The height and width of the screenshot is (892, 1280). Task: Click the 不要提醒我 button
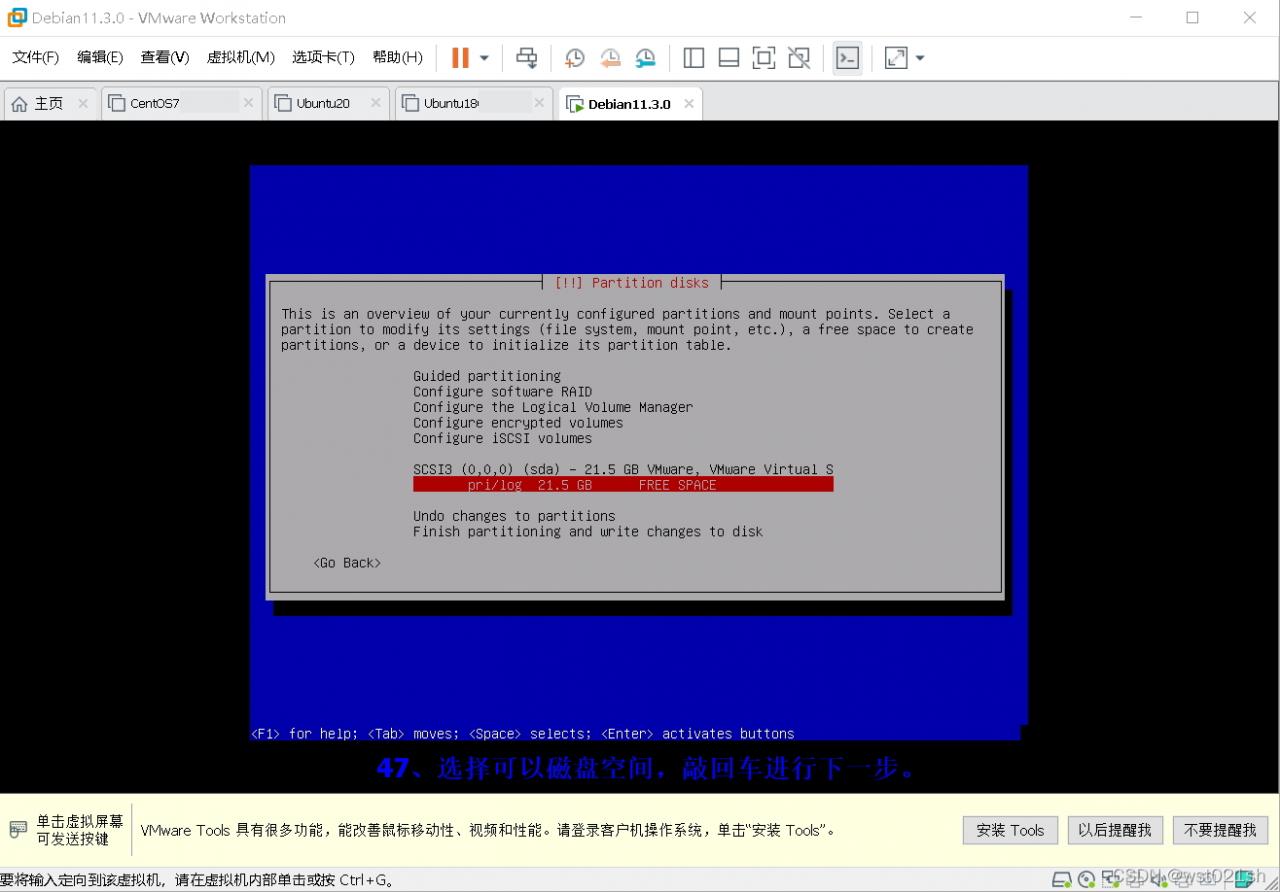click(1220, 830)
